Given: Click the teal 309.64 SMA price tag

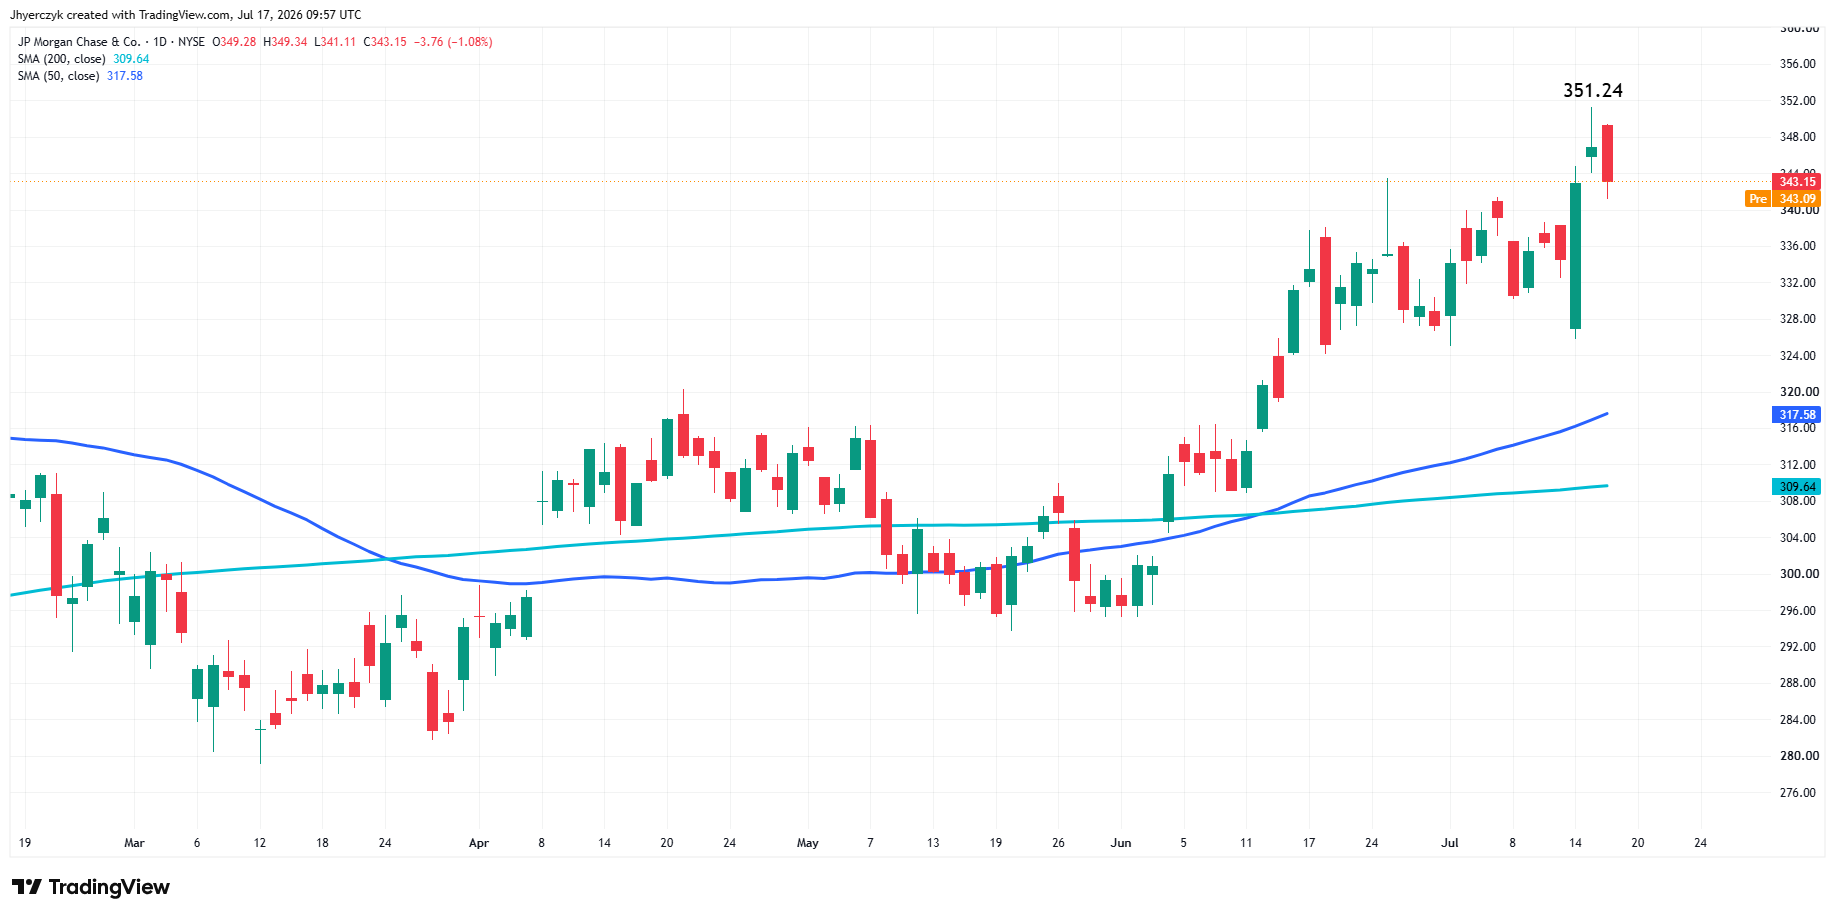Looking at the screenshot, I should 1797,486.
